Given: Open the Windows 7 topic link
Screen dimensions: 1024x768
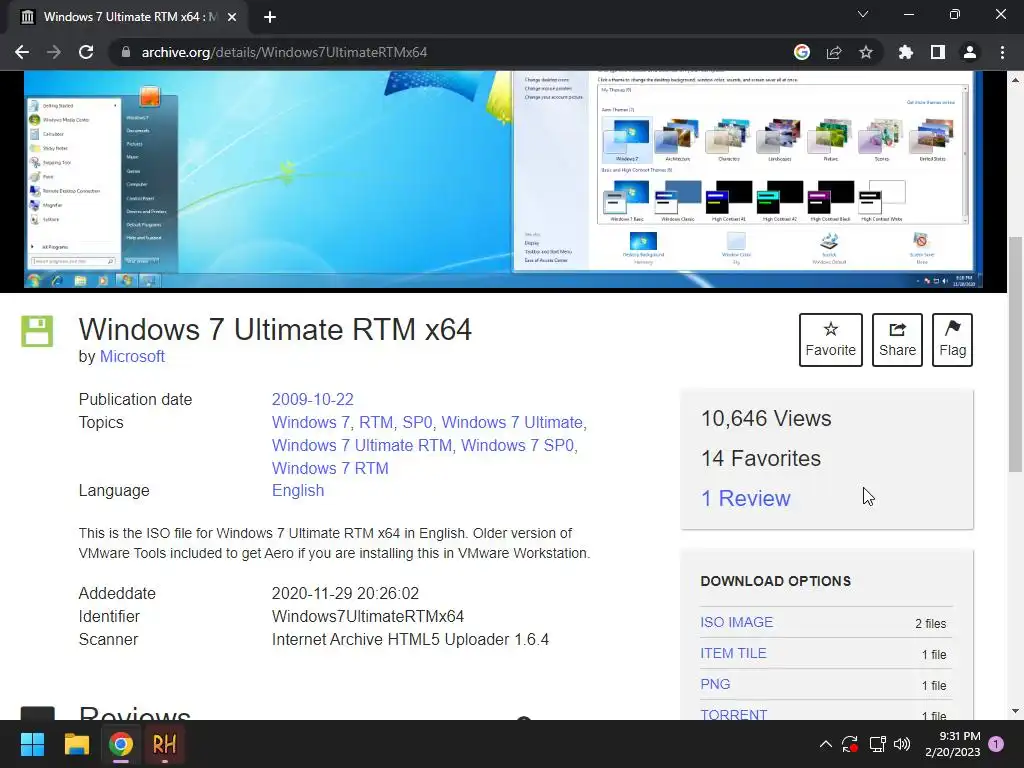Looking at the screenshot, I should pyautogui.click(x=310, y=423).
